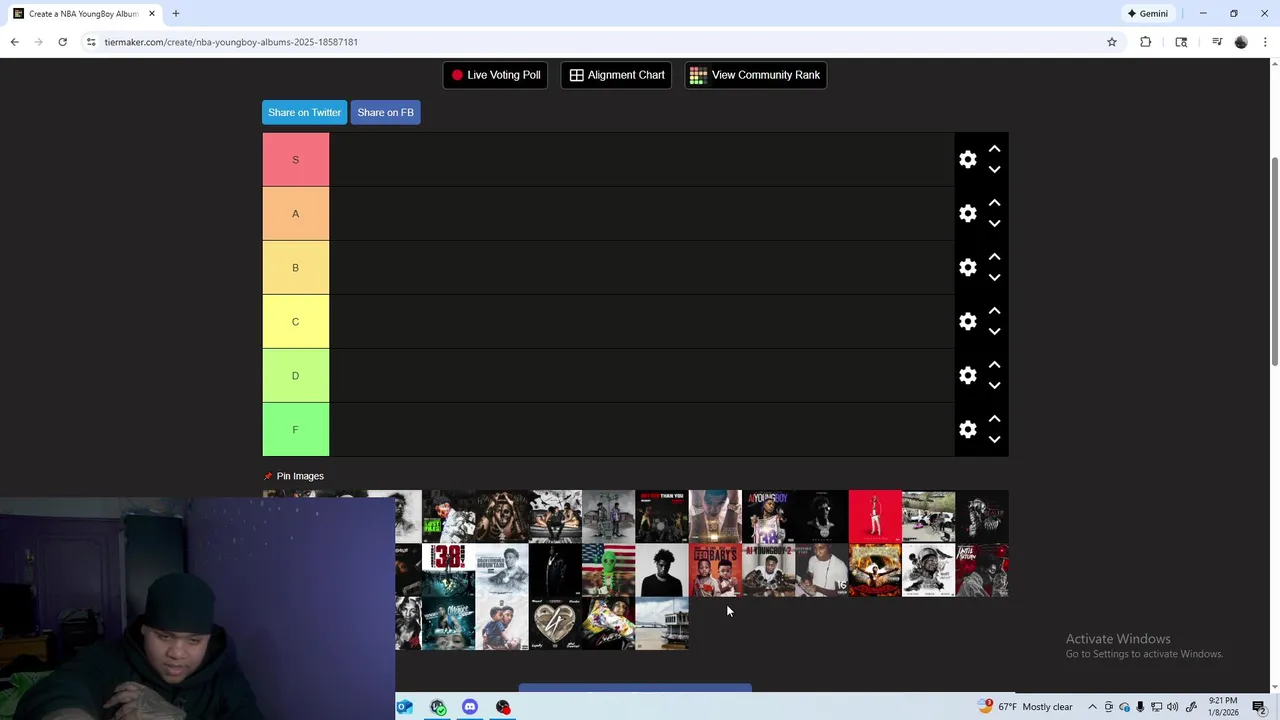Share tier list on FB
The image size is (1280, 720).
coord(385,112)
